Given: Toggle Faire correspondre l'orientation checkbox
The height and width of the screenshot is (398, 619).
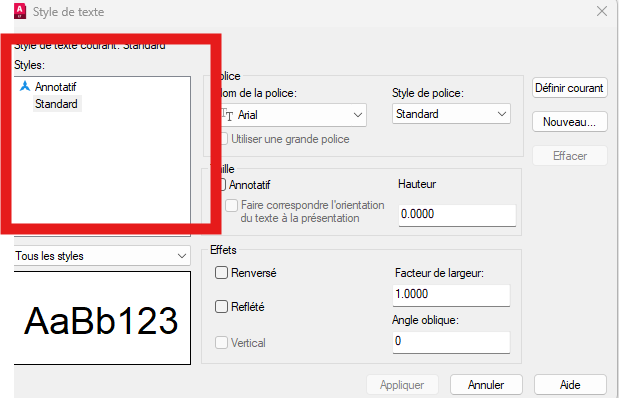Looking at the screenshot, I should click(231, 205).
